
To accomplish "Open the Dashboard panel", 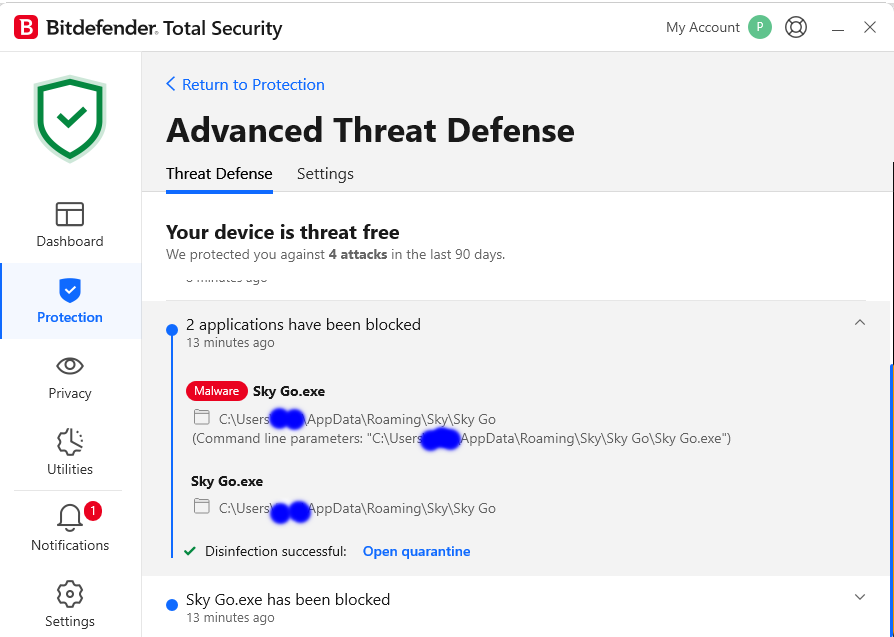I will 69,224.
